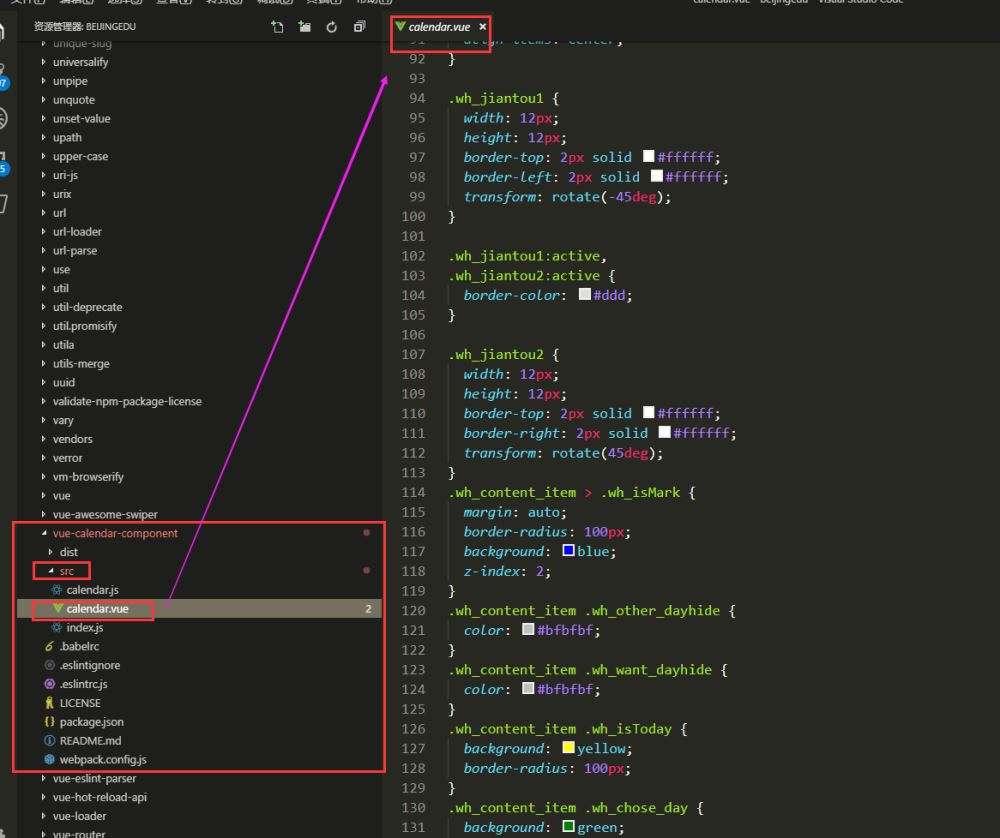Click the .wh_jiantou2 selector on line 107
The width and height of the screenshot is (1000, 838).
[x=496, y=355]
